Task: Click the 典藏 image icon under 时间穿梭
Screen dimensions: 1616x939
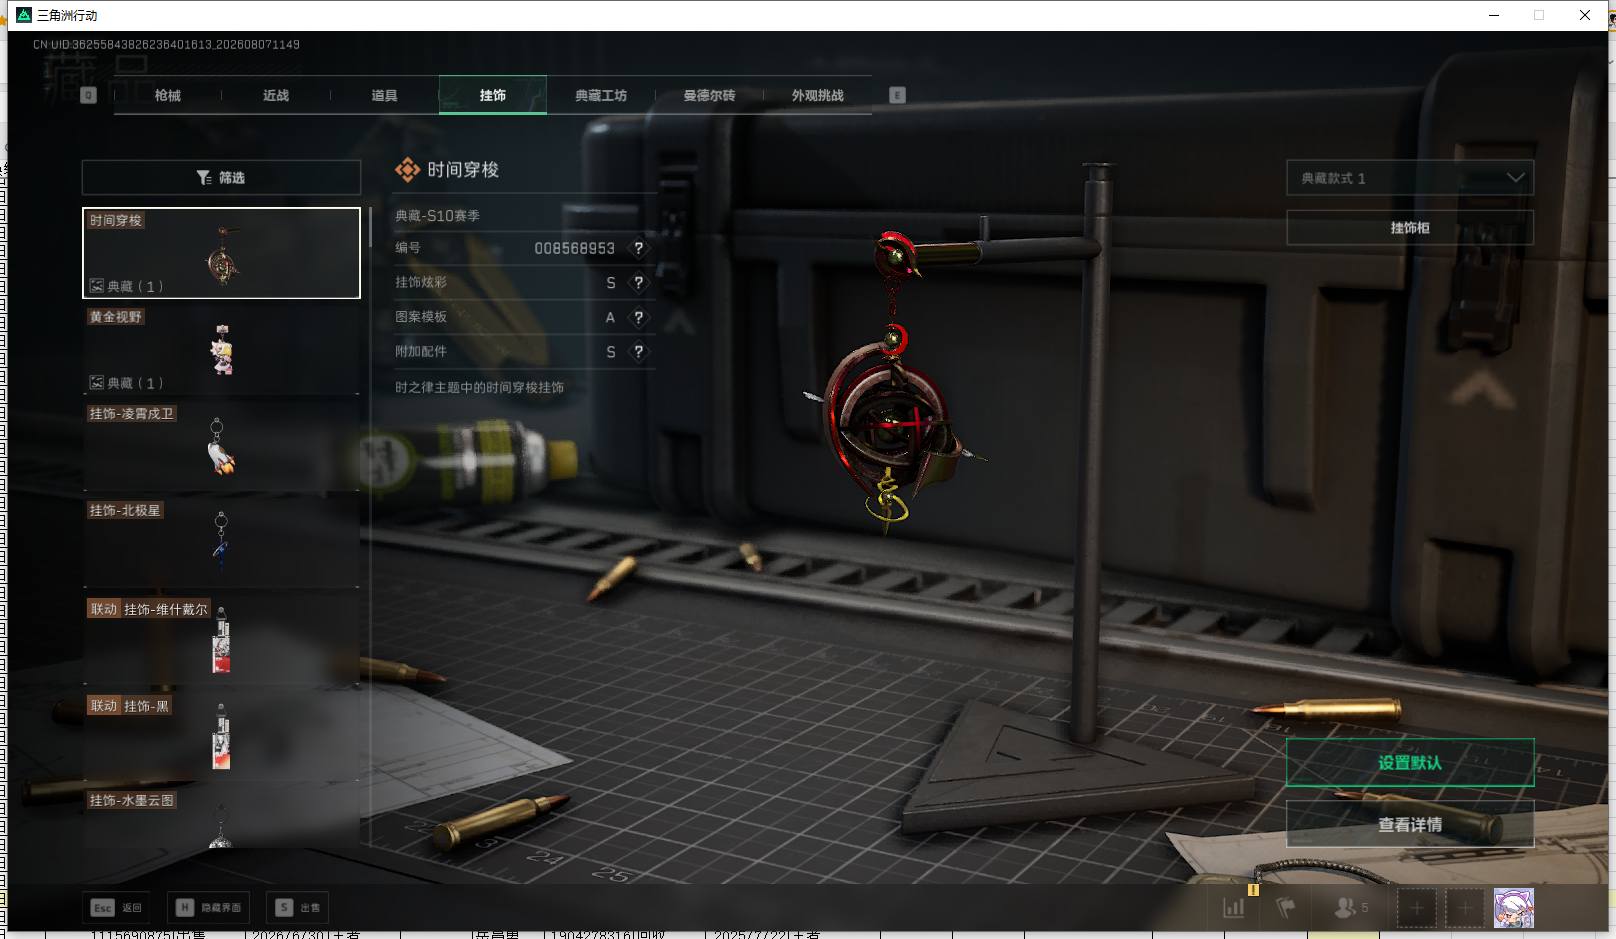Action: [97, 286]
